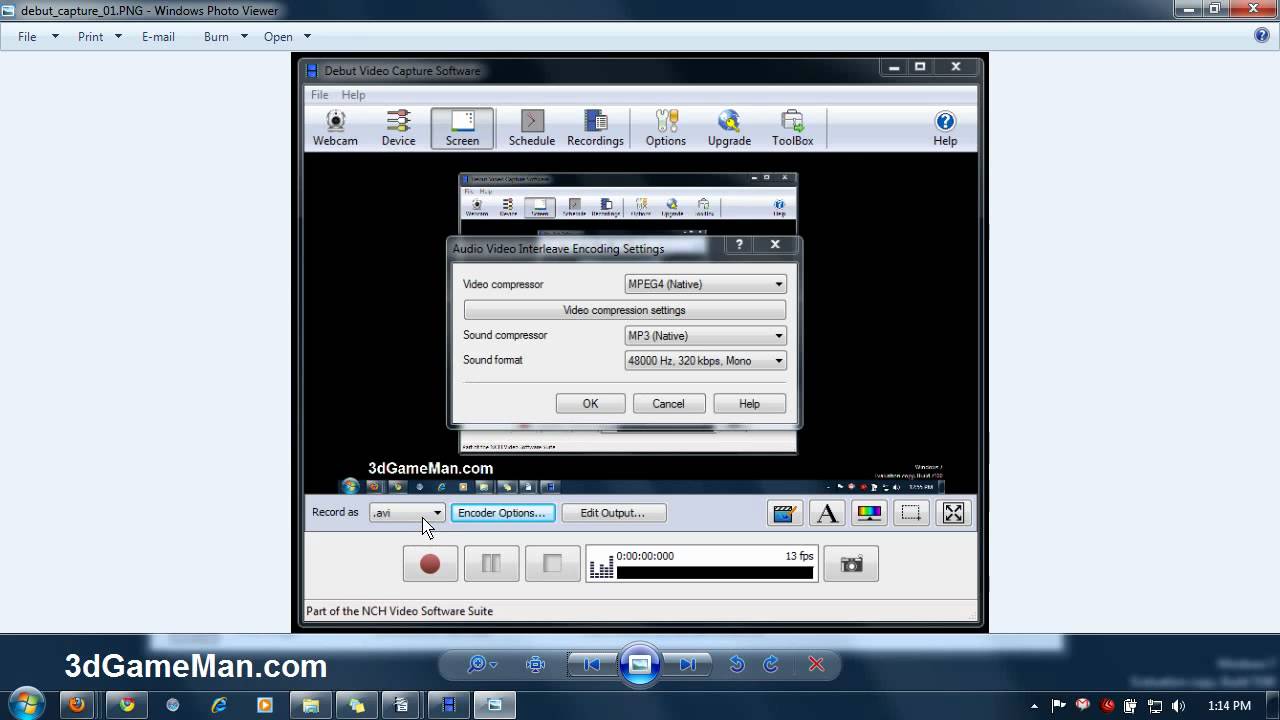
Task: Delete the photo with red X icon
Action: (816, 664)
